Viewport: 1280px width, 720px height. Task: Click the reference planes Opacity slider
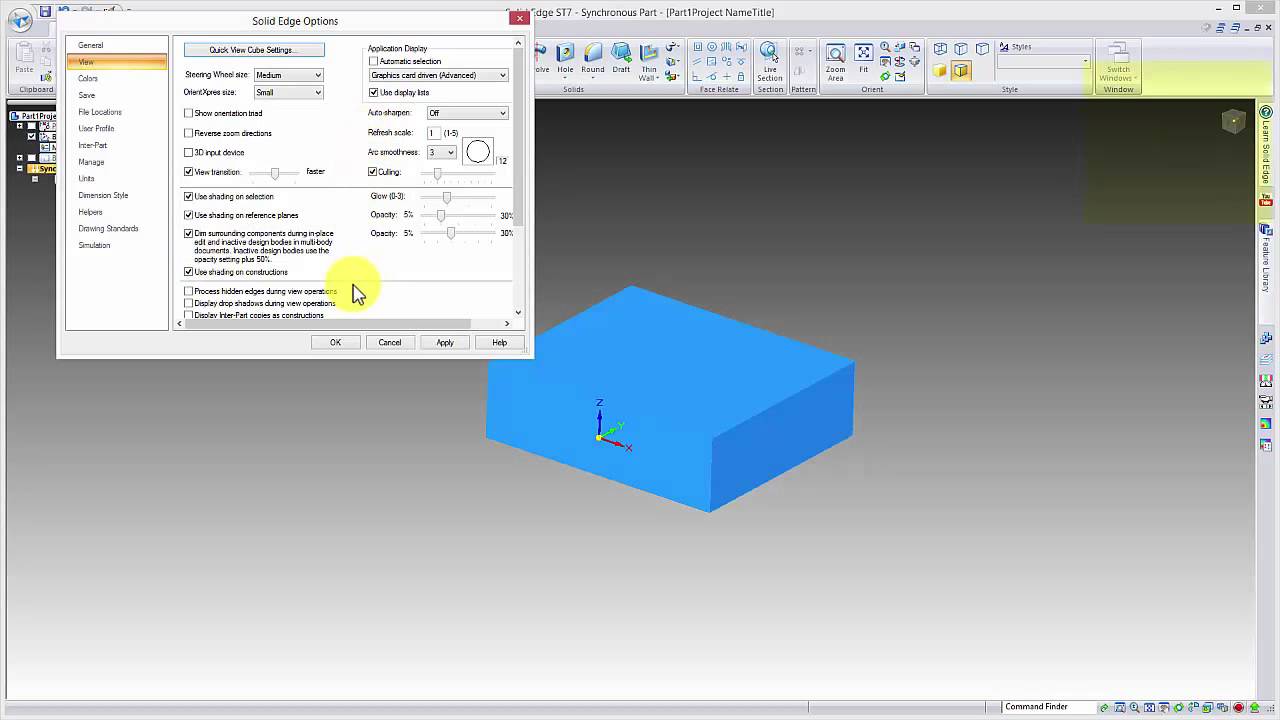[x=441, y=215]
